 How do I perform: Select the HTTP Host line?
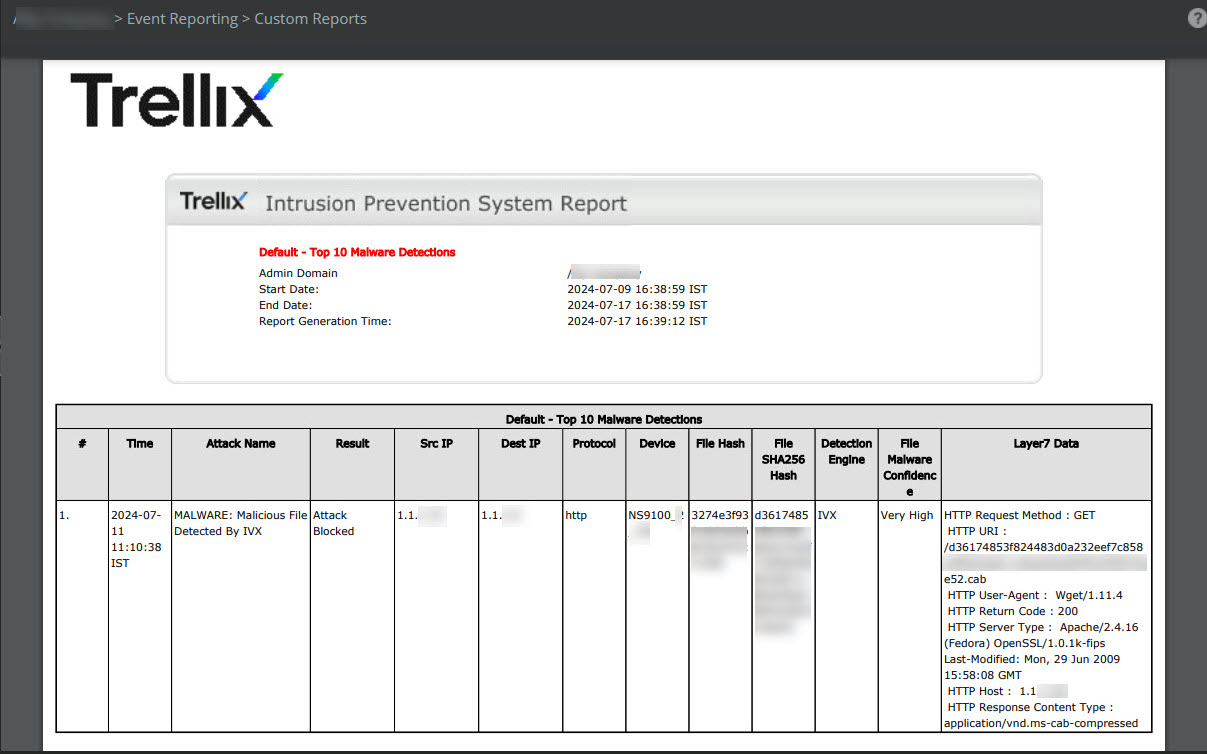click(1007, 691)
